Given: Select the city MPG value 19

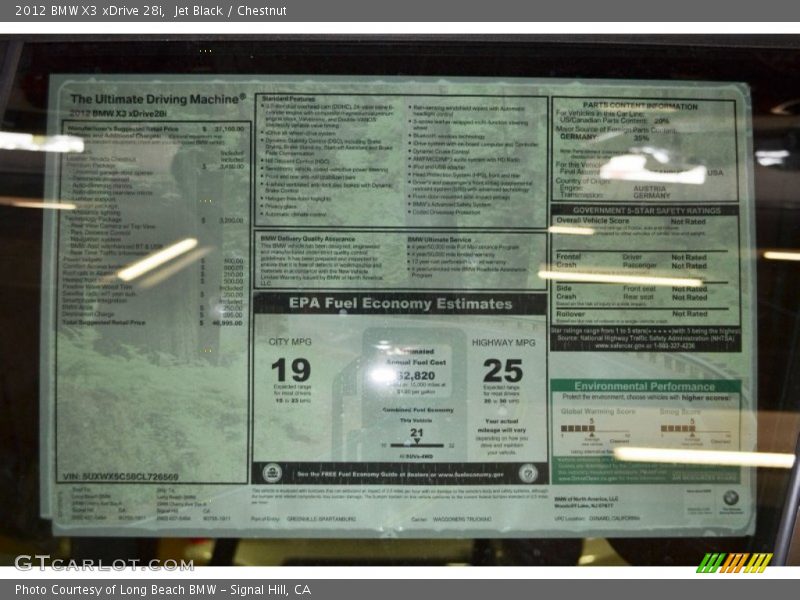Looking at the screenshot, I should click(x=291, y=370).
